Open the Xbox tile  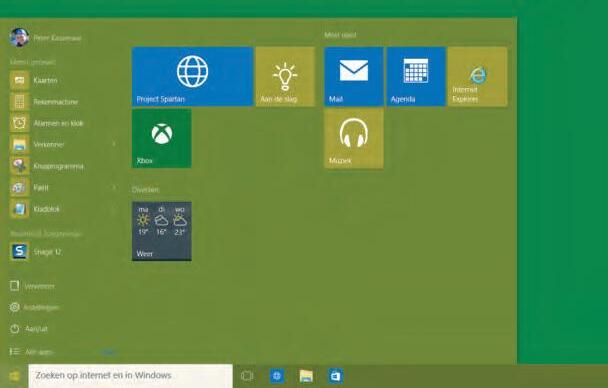click(x=162, y=138)
